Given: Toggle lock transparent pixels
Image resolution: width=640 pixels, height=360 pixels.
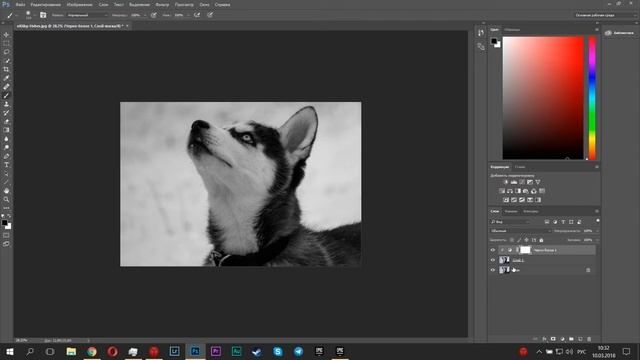Looking at the screenshot, I should [x=512, y=240].
